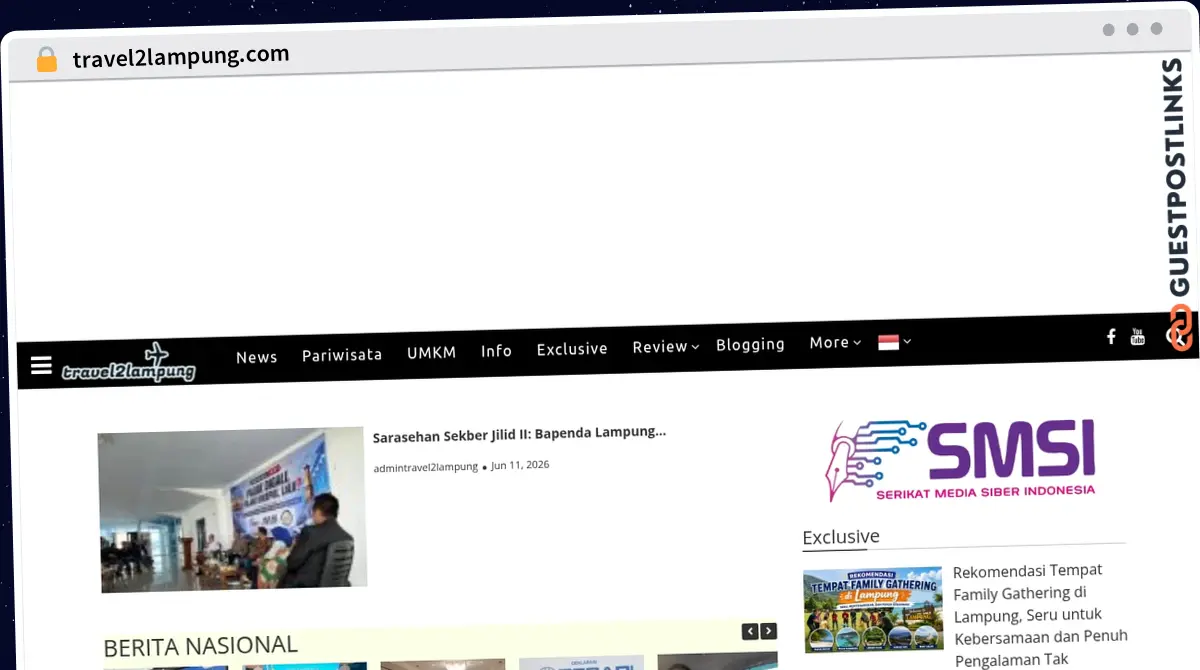
Task: Open Exclusive navigation item
Action: 572,349
